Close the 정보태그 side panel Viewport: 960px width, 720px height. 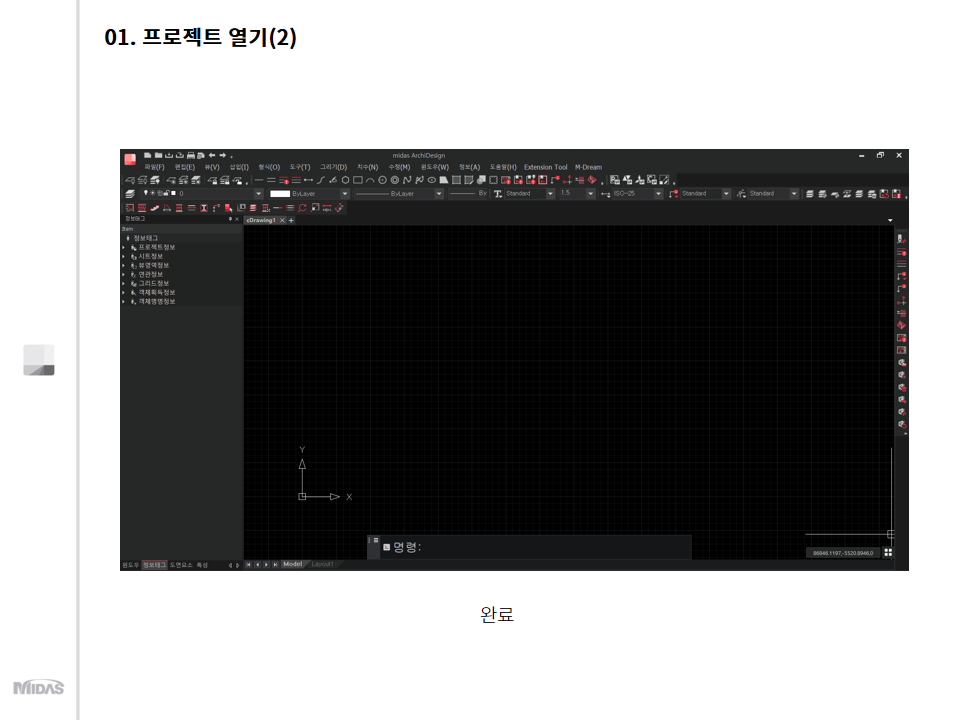(x=238, y=219)
